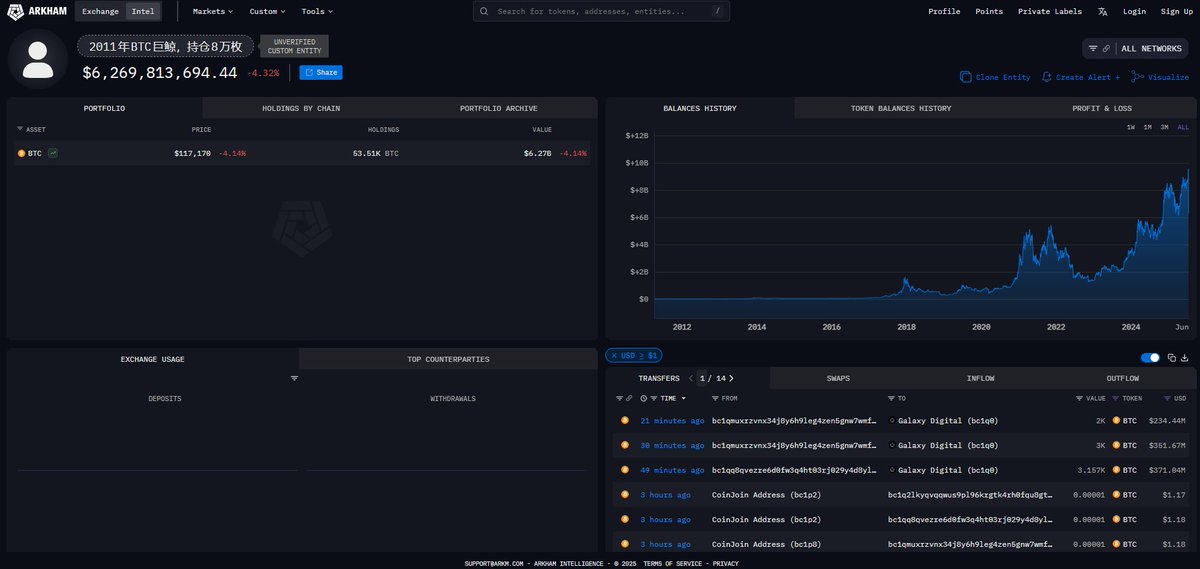
Task: Open the Top Counterparties tab
Action: point(448,359)
